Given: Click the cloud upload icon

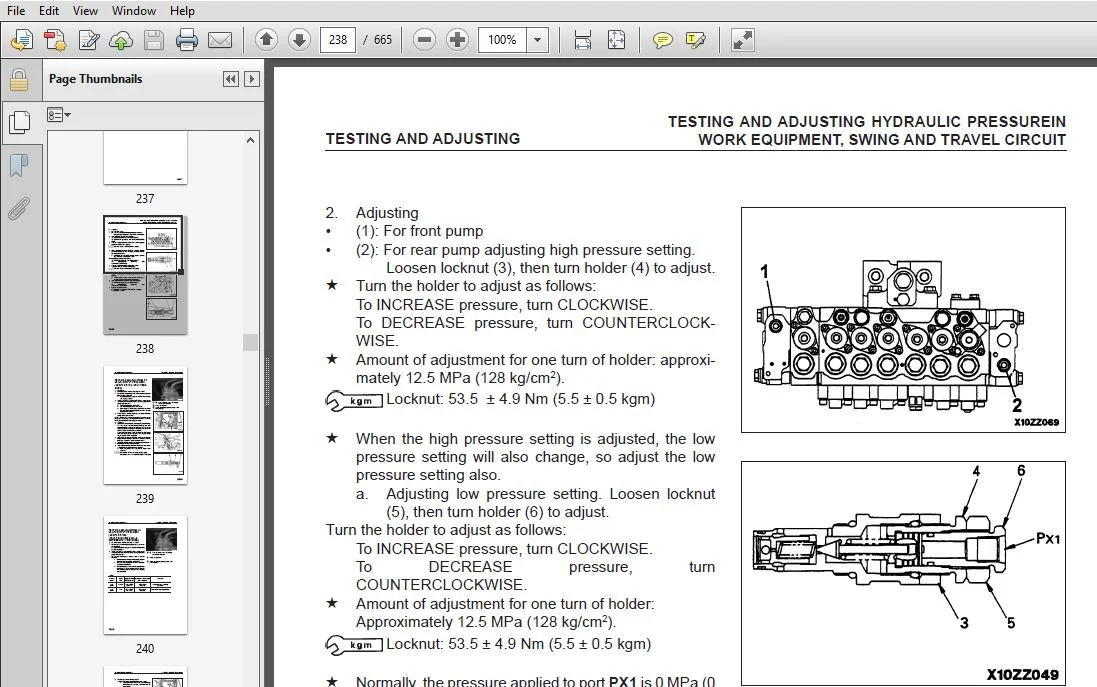Looking at the screenshot, I should 121,40.
